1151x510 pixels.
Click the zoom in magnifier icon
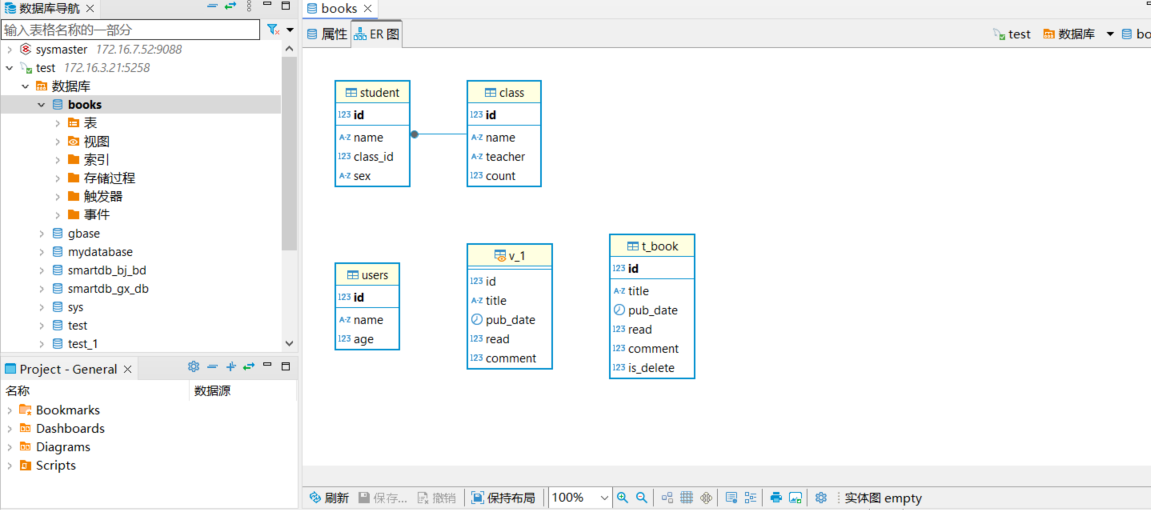tap(622, 498)
